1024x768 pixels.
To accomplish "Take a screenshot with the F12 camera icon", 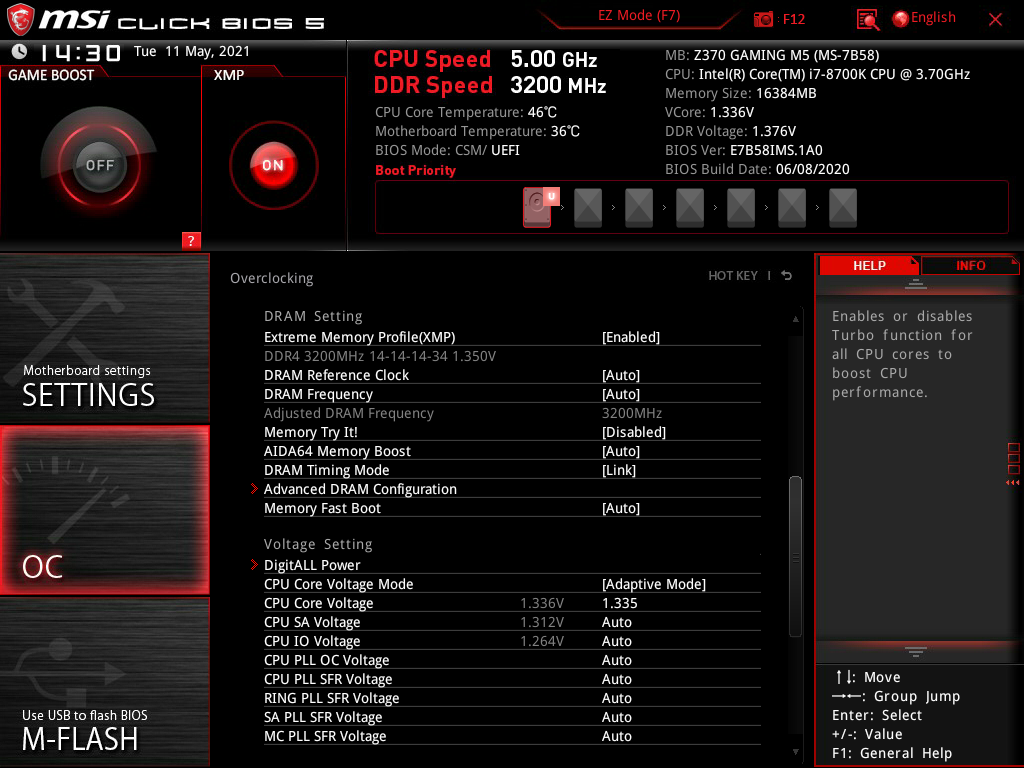I will (763, 20).
